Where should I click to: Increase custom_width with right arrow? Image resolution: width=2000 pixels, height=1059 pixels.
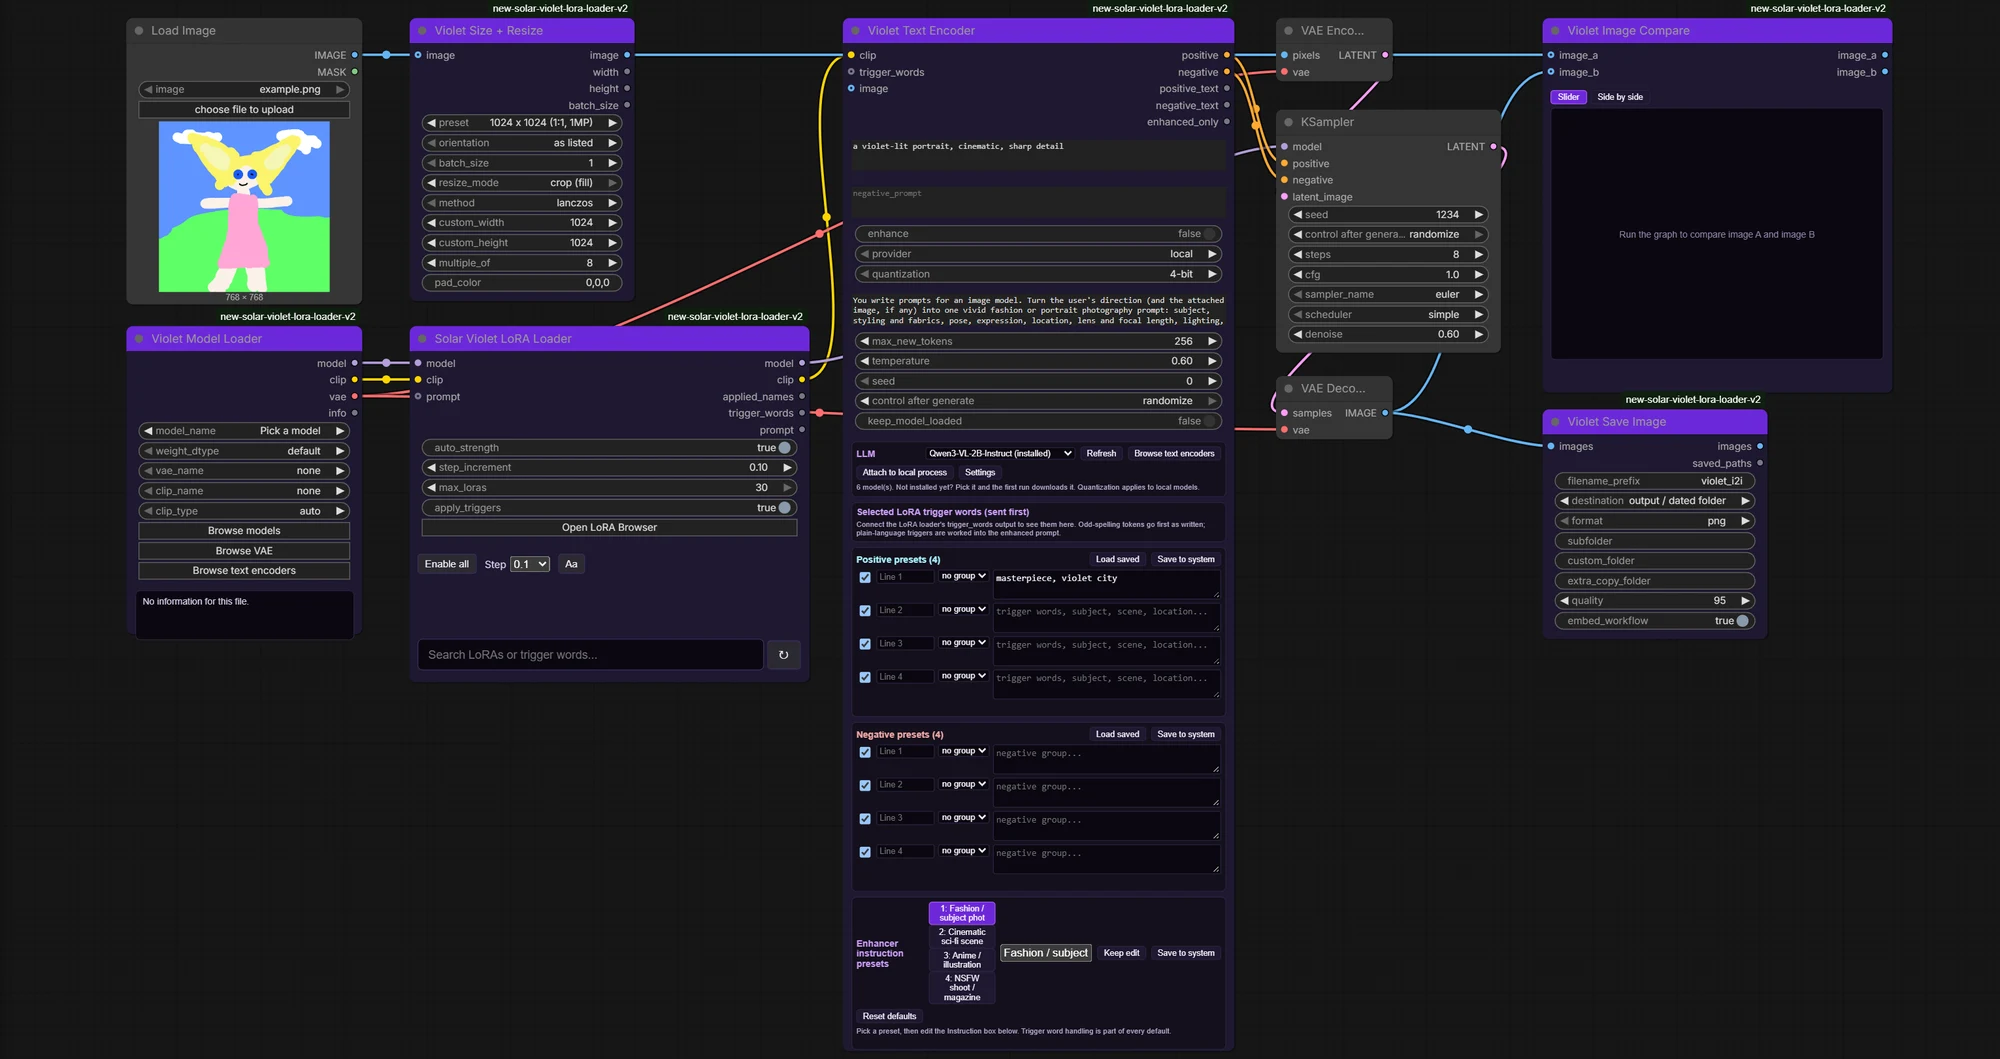[x=612, y=223]
